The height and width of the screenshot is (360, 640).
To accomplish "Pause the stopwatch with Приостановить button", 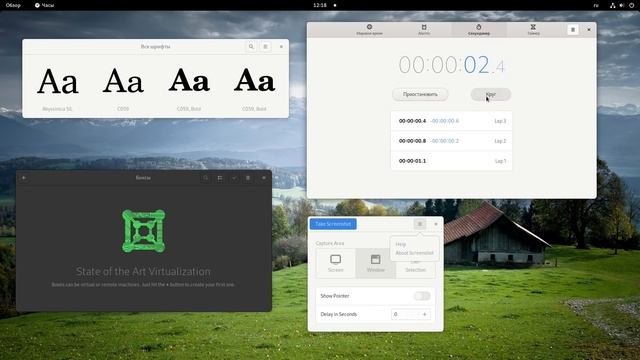I will (420, 94).
